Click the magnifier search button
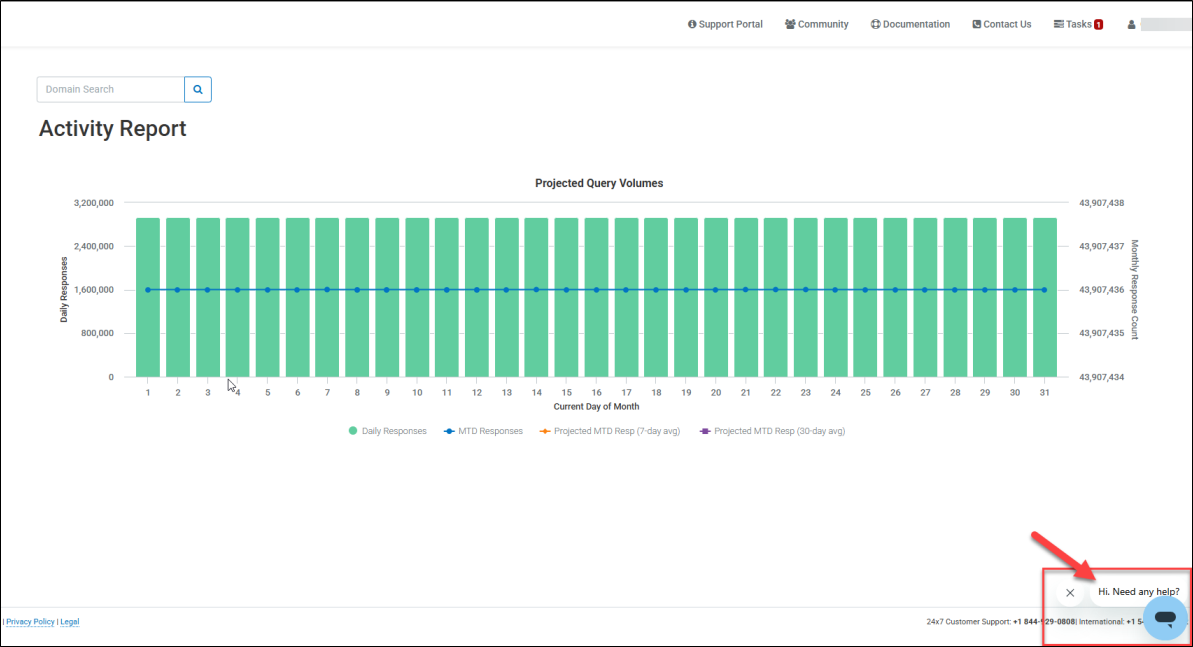Viewport: 1193px width, 647px height. tap(198, 89)
